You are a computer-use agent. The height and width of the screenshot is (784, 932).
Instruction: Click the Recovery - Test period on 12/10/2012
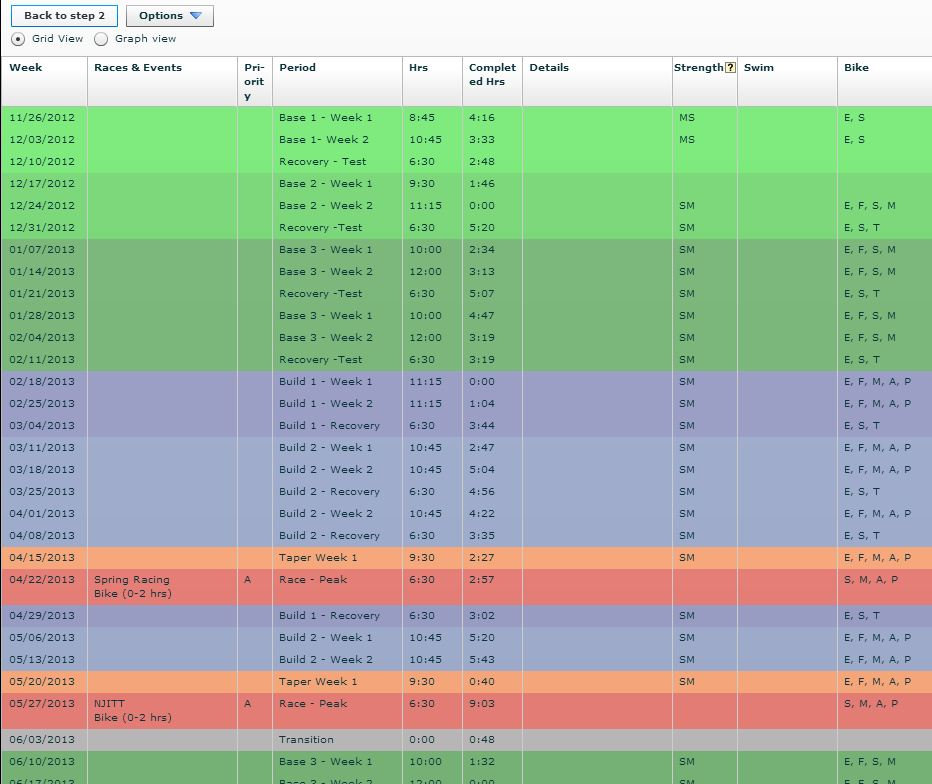click(x=322, y=162)
